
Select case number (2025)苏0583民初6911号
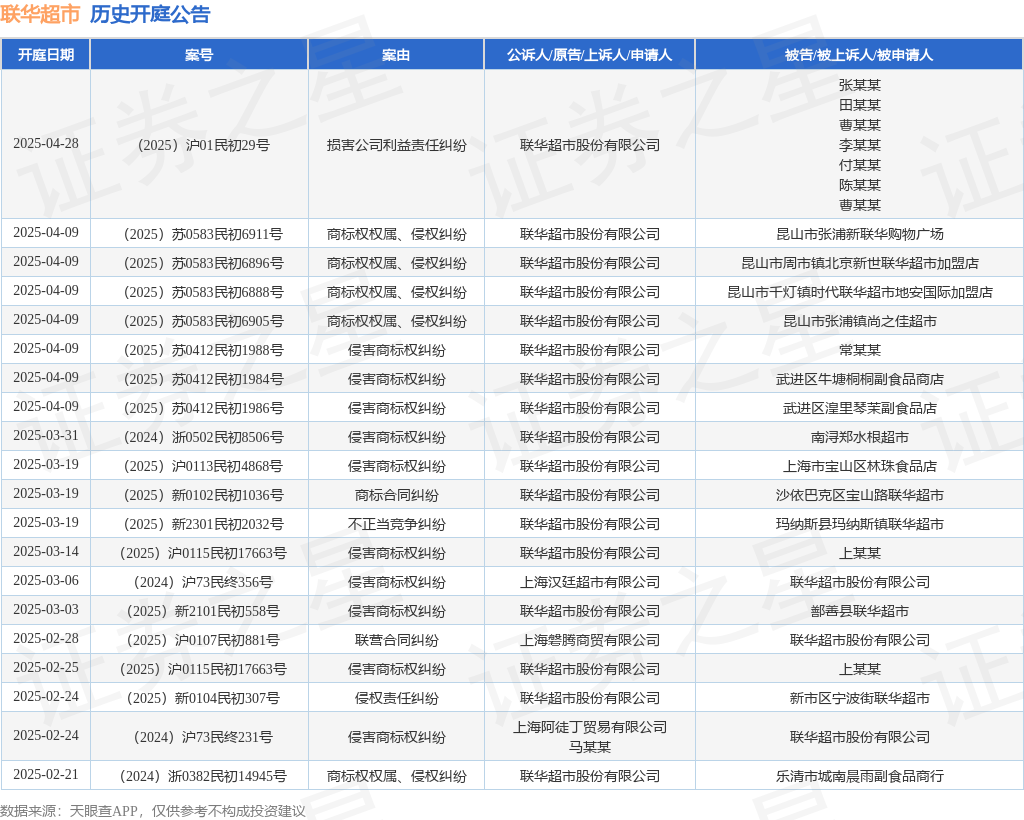[204, 234]
